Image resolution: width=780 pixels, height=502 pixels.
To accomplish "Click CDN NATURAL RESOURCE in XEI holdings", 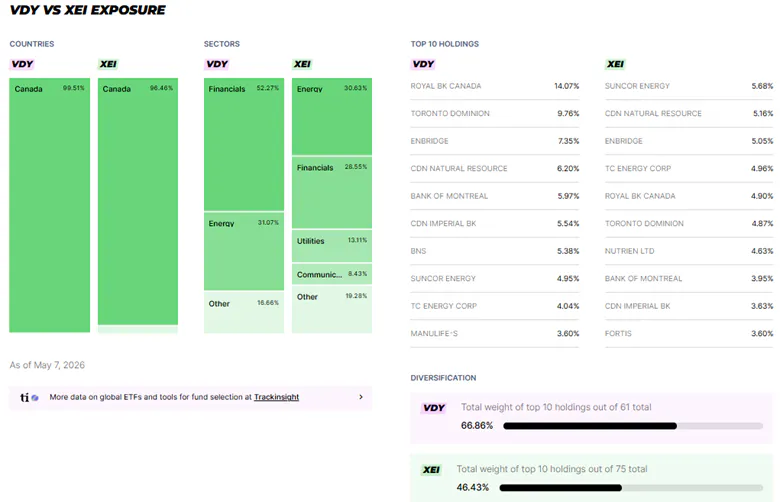I will [x=653, y=113].
